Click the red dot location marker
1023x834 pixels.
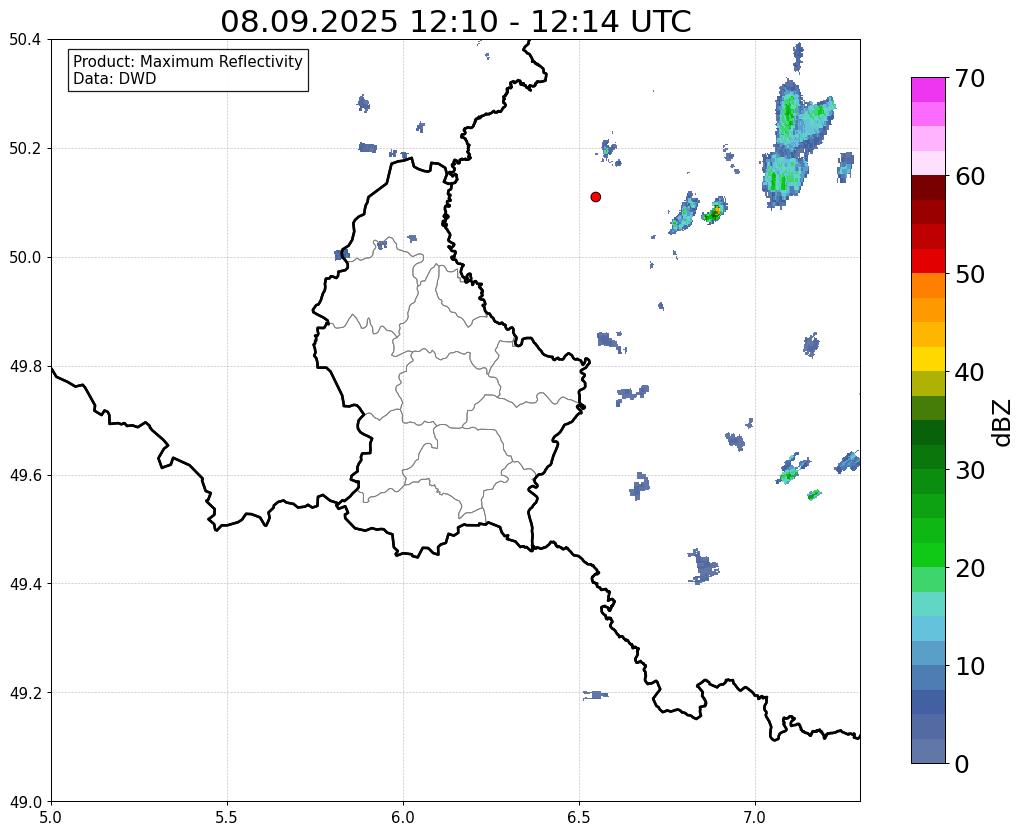pyautogui.click(x=596, y=197)
